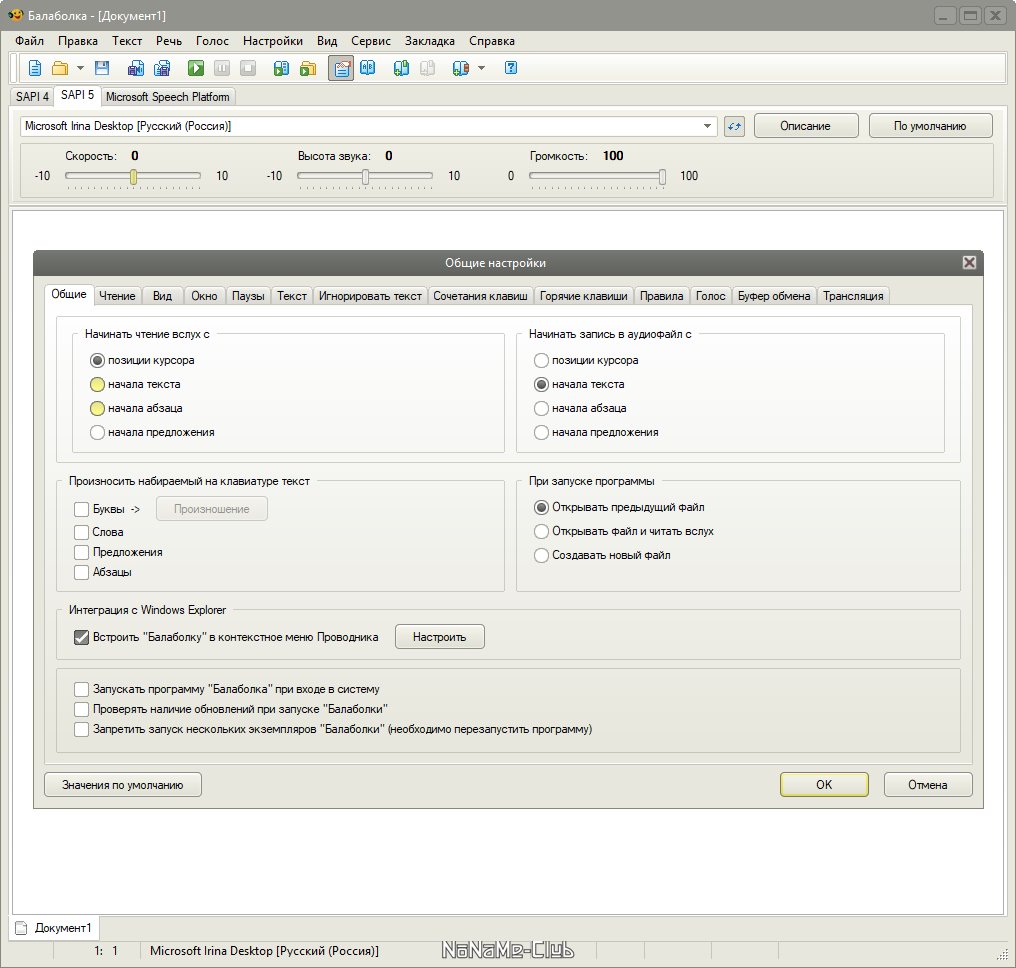Click the folder icon with green play arrow
Screen dimensions: 1016x968
(308, 68)
